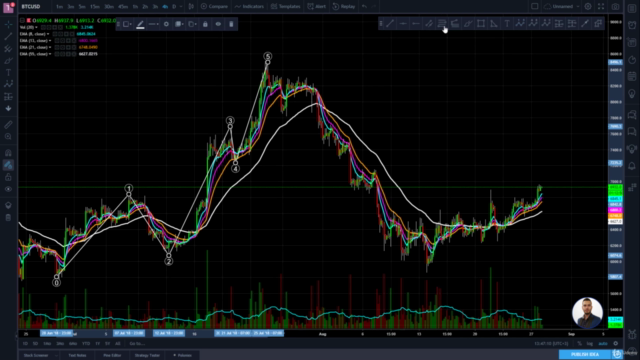Select the brush drawing tool in left toolbar
The width and height of the screenshot is (640, 360).
pyautogui.click(x=8, y=61)
